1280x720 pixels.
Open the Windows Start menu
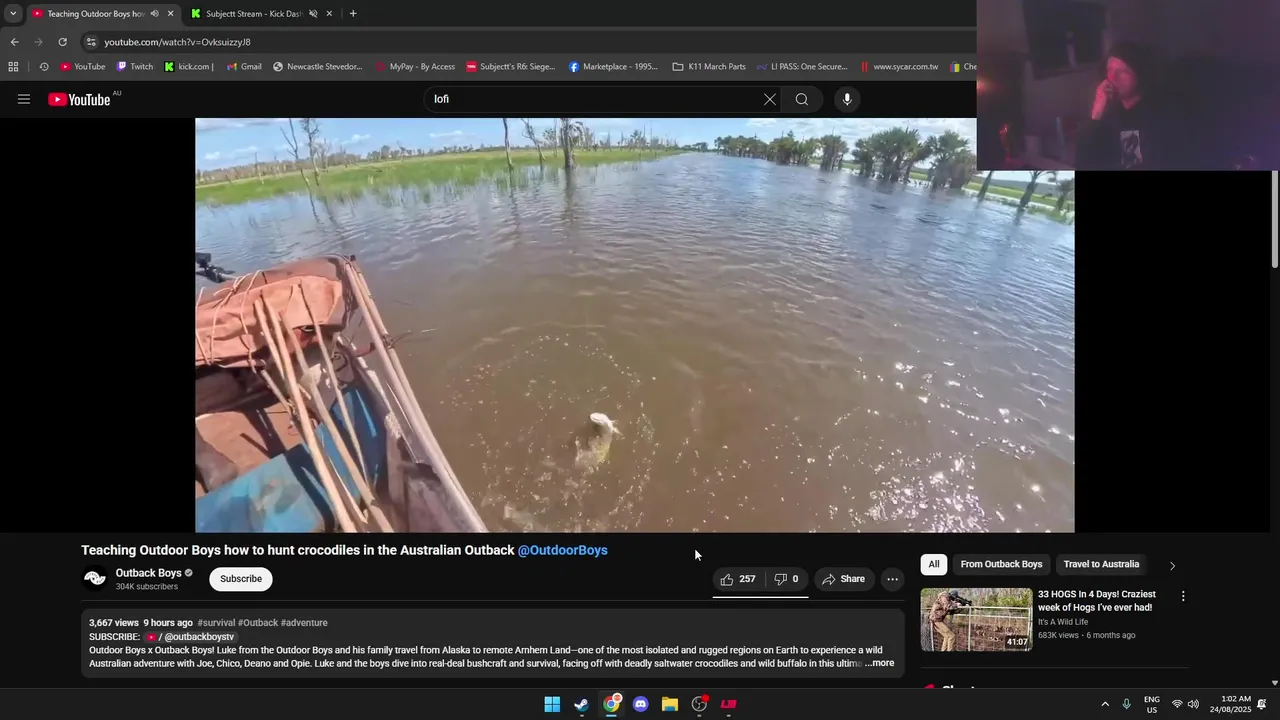point(552,704)
